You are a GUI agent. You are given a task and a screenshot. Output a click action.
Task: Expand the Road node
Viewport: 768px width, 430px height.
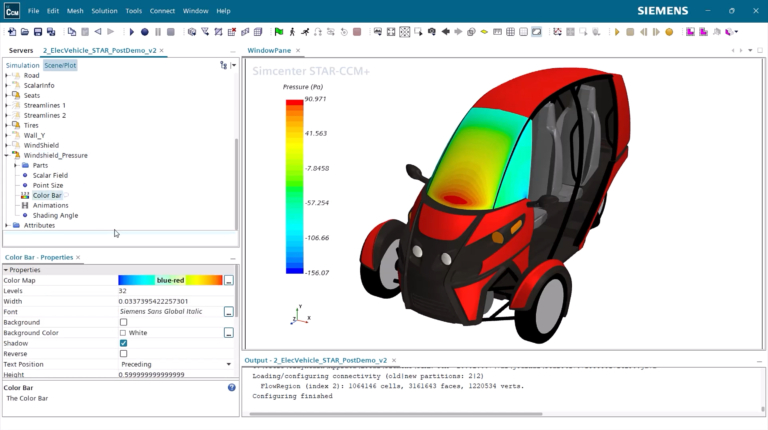7,75
